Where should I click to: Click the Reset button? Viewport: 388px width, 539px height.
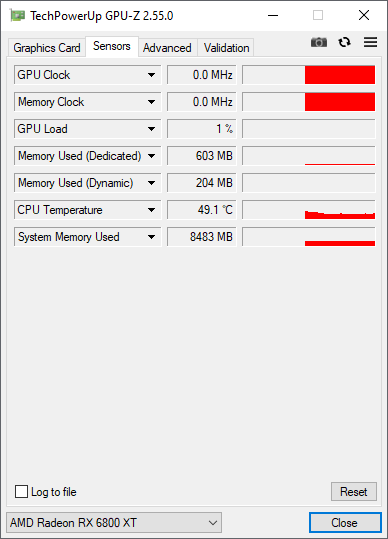(354, 492)
